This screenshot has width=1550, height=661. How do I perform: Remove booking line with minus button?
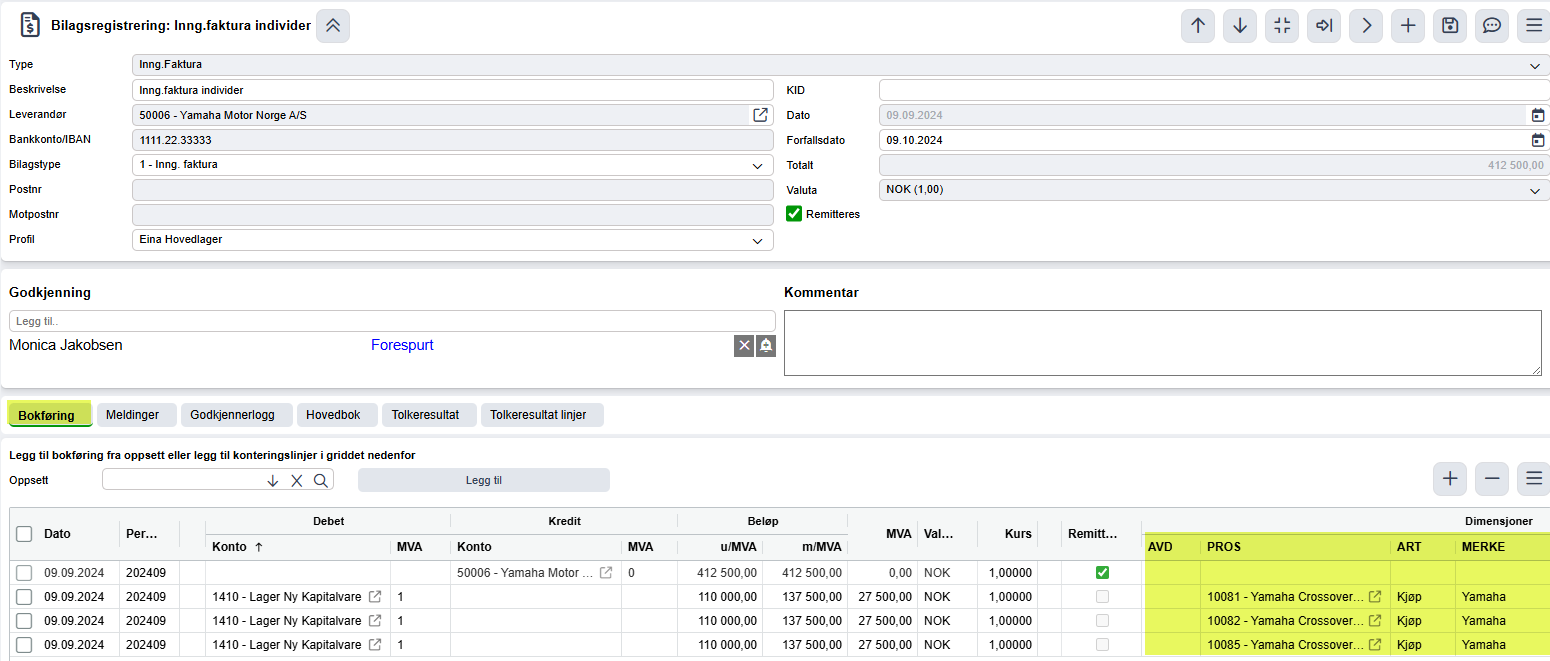pos(1492,479)
